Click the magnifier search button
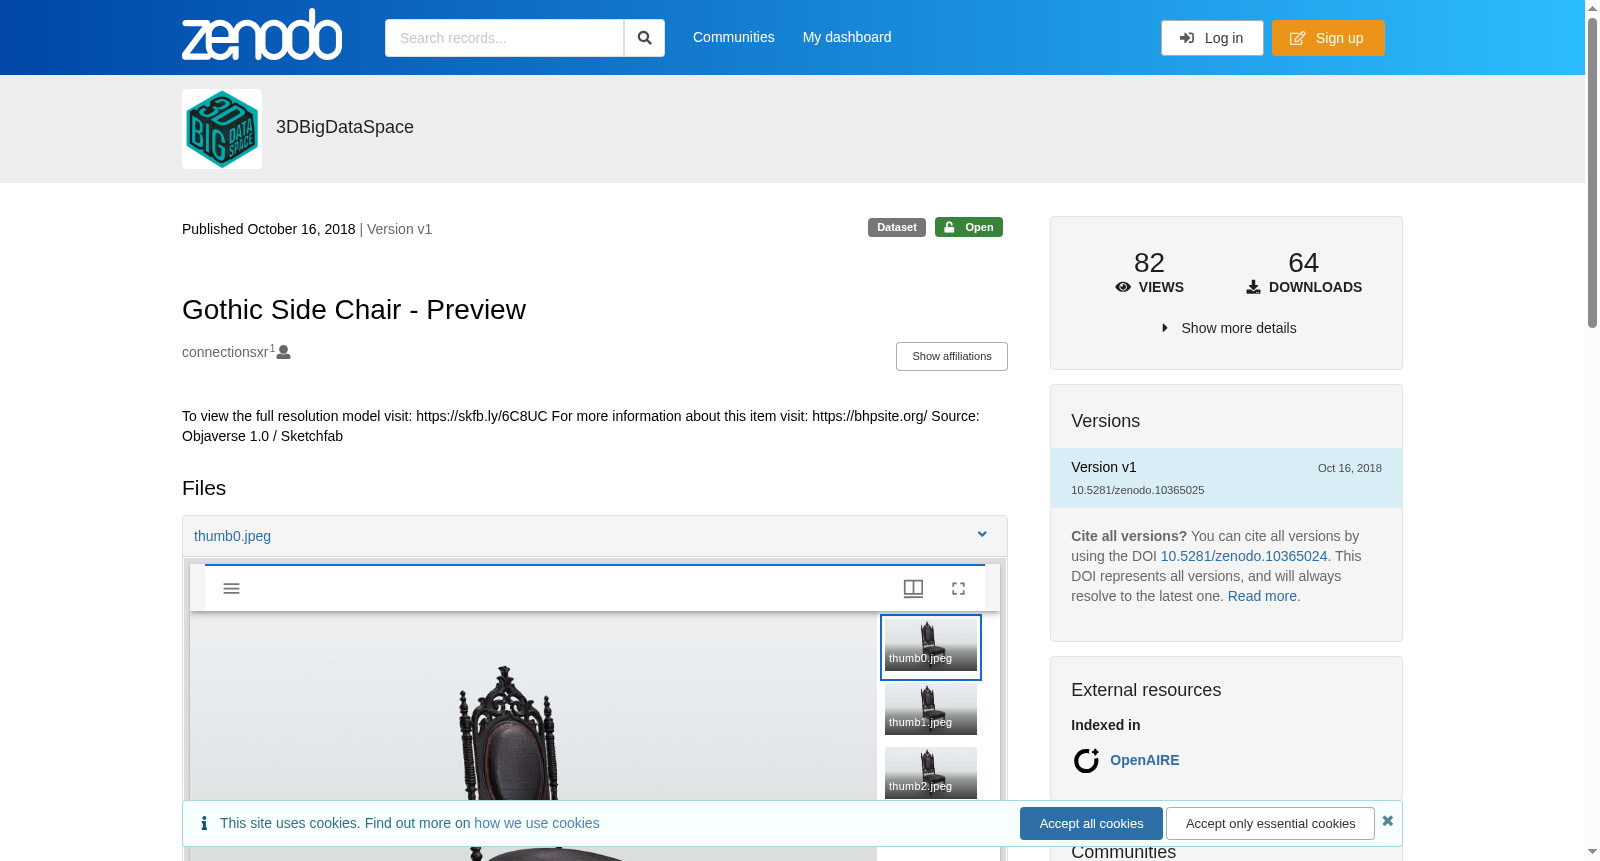The image size is (1600, 861). (644, 38)
